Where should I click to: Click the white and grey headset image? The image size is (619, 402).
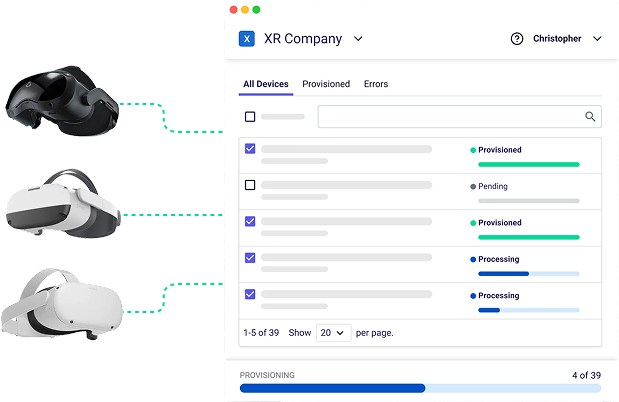click(x=63, y=204)
